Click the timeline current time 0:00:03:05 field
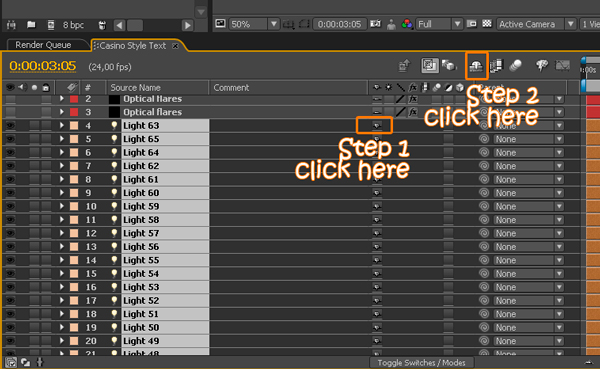The width and height of the screenshot is (600, 369). (42, 66)
